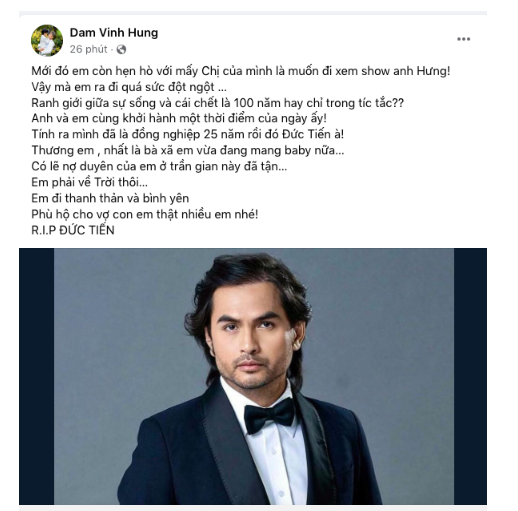Image resolution: width=518 pixels, height=511 pixels.
Task: Click the text 'Em phải về Trời thôi...'
Action: point(89,182)
